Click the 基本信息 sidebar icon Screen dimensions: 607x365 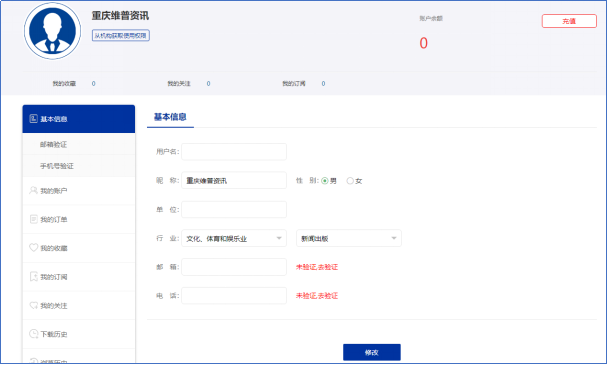coord(34,119)
